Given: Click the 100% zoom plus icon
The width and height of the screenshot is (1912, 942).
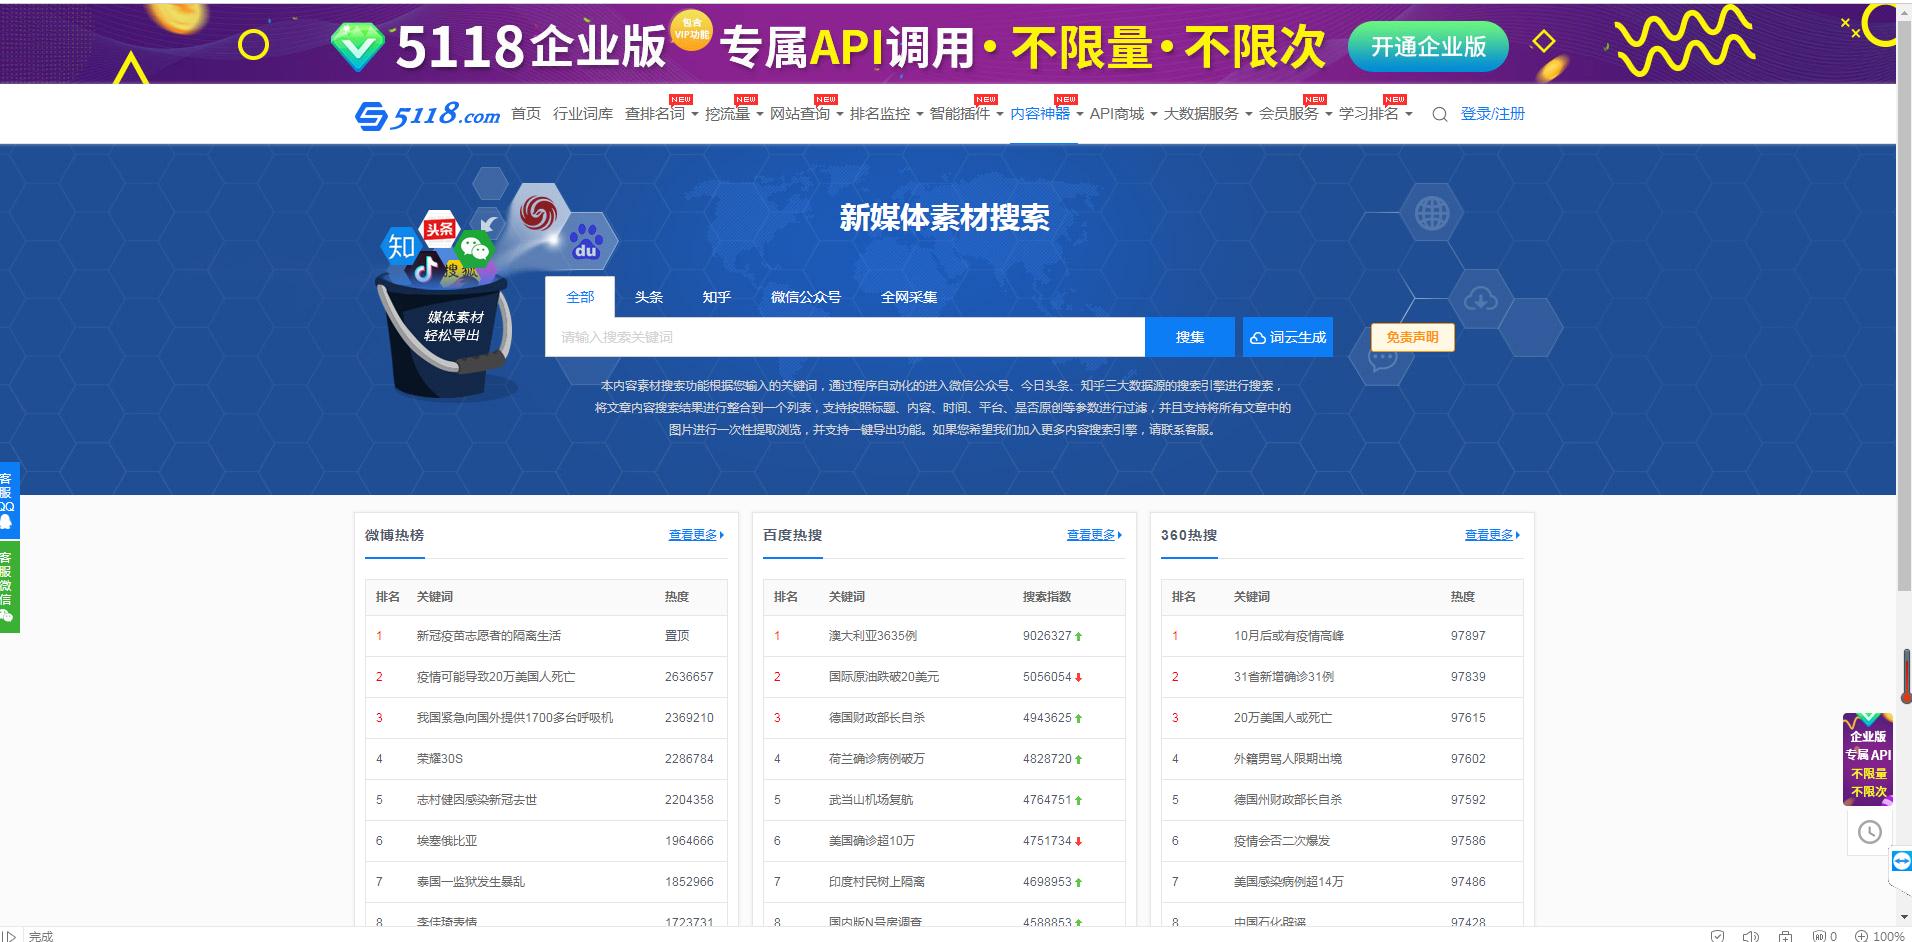Looking at the screenshot, I should point(1861,936).
